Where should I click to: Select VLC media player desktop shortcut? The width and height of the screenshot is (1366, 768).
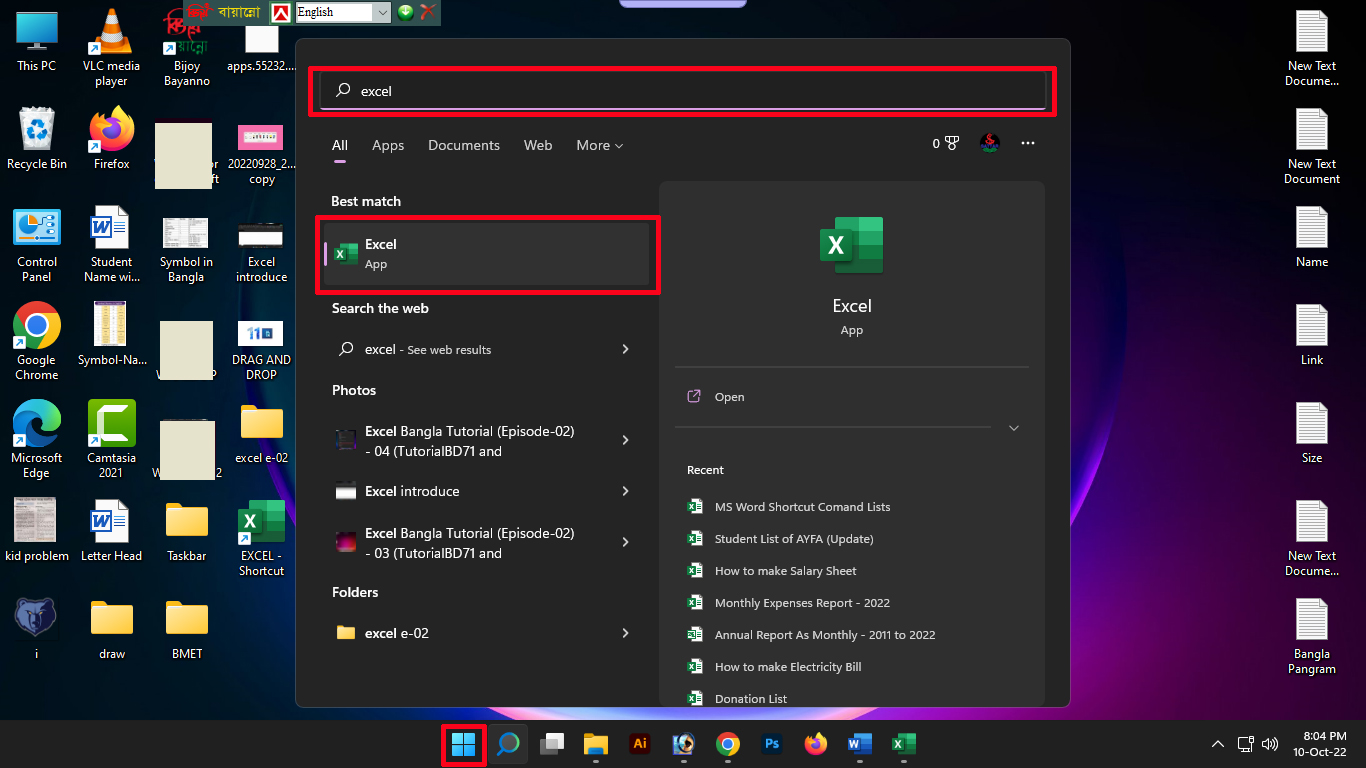click(112, 48)
